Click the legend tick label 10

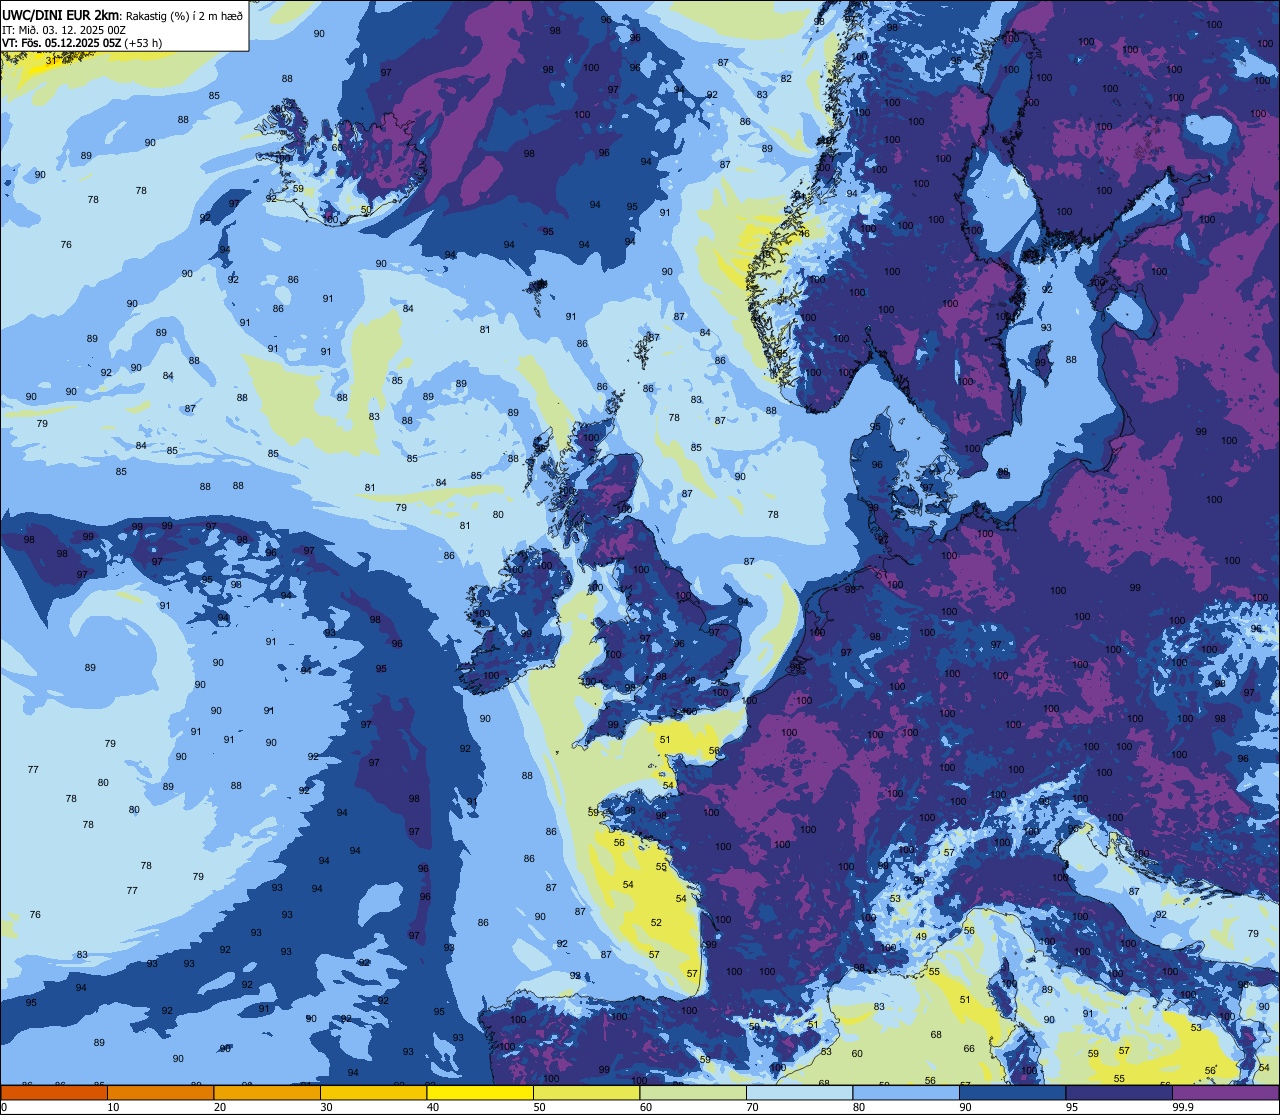(113, 1107)
